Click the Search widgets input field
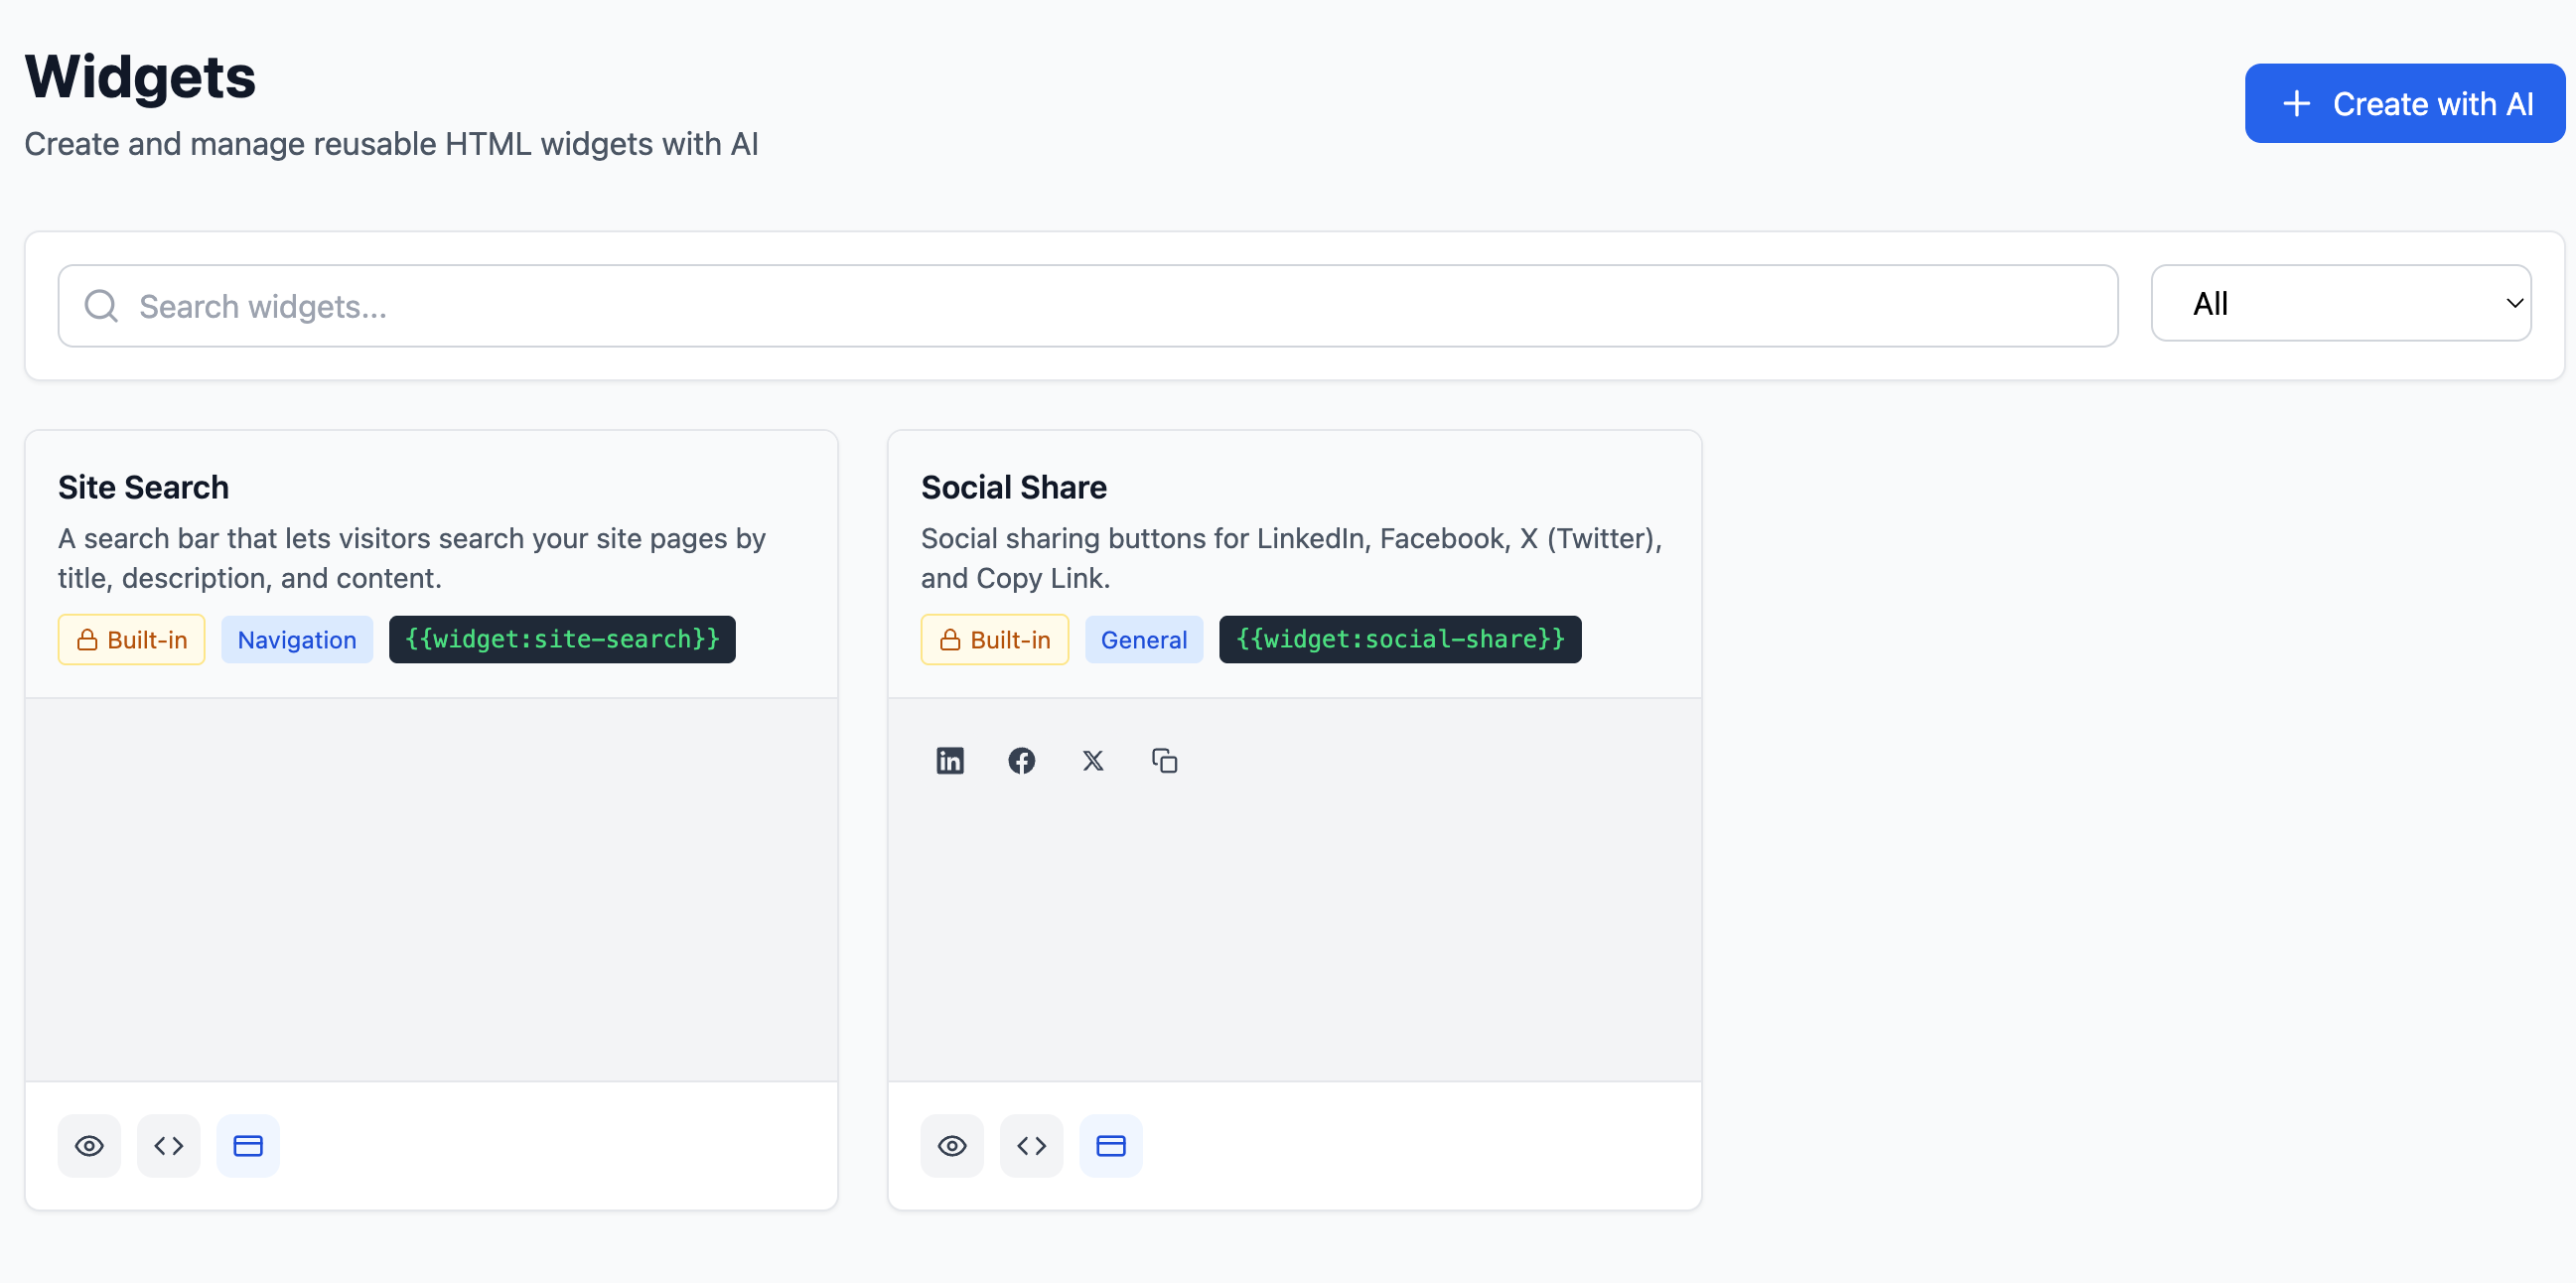 [x=1087, y=306]
